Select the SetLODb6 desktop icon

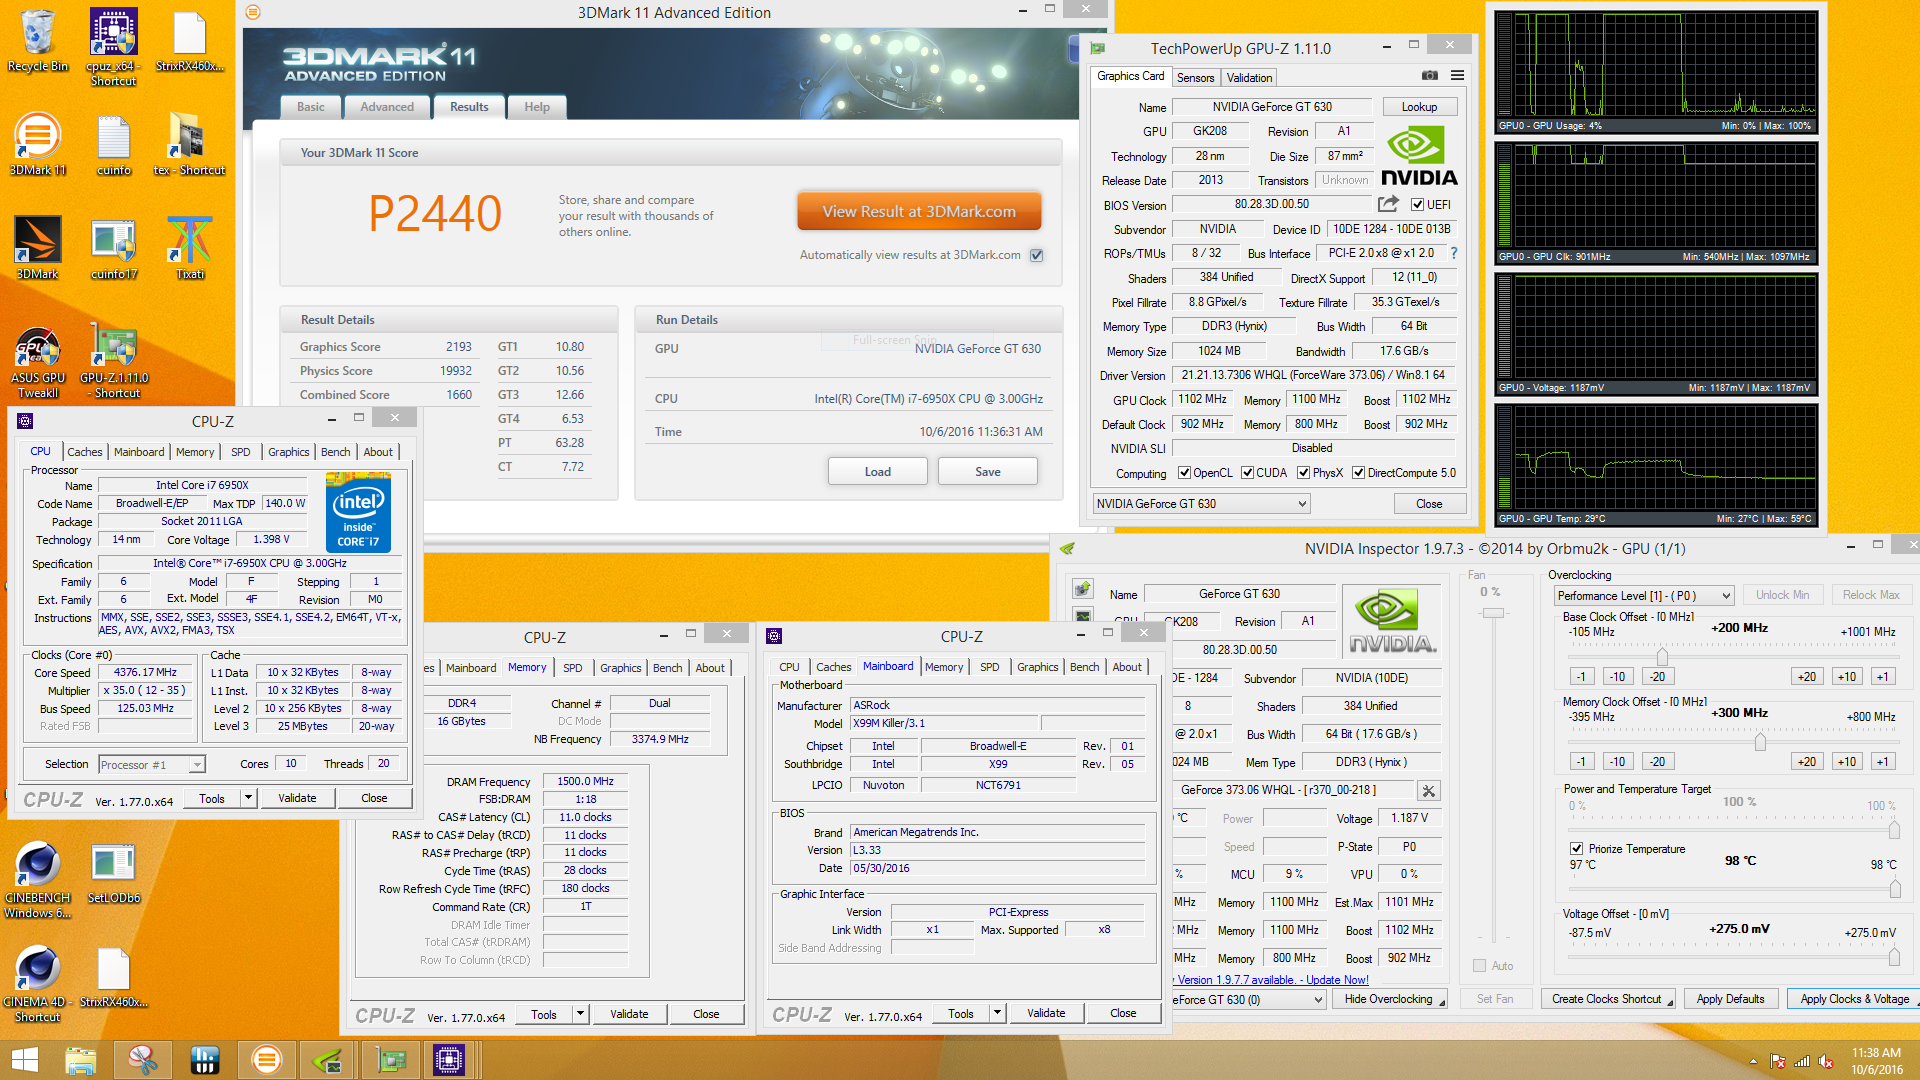tap(114, 873)
